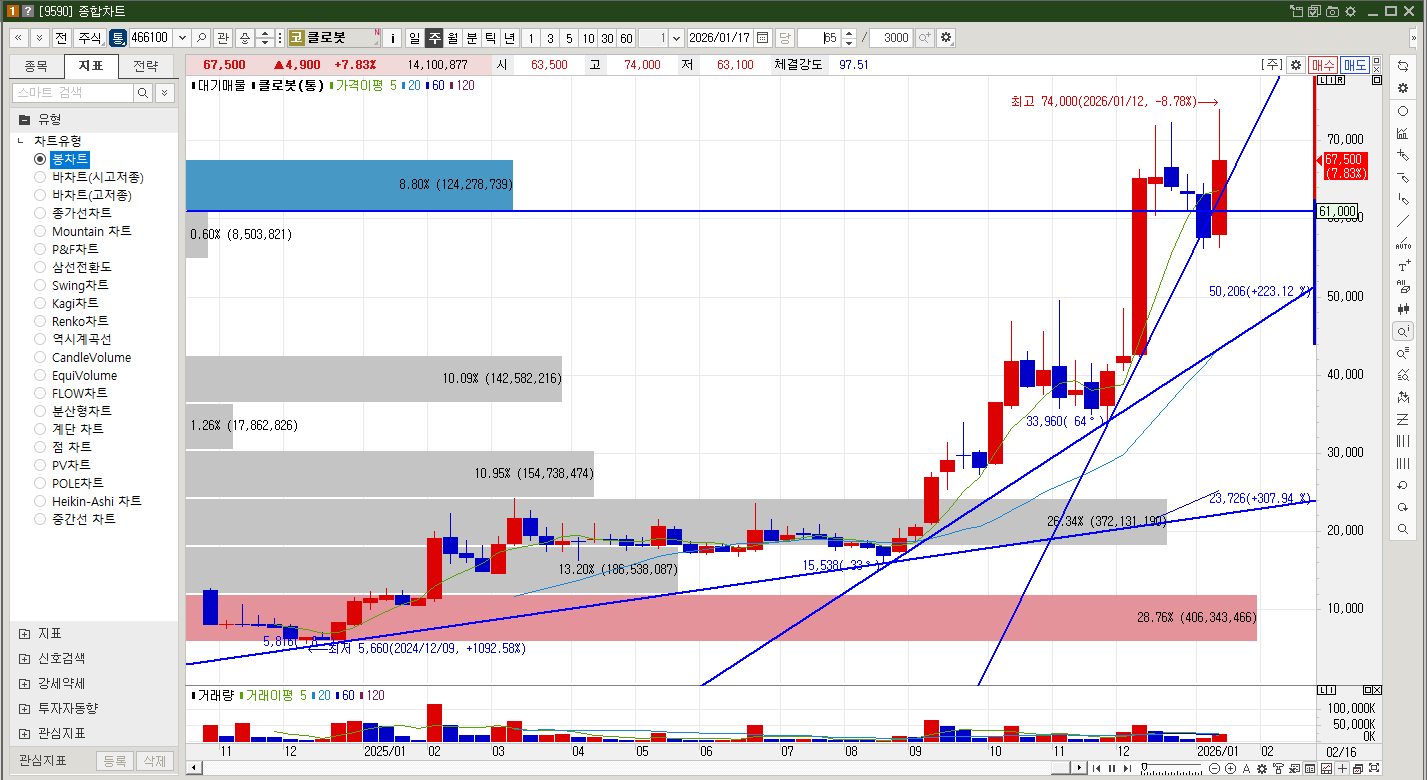The width and height of the screenshot is (1427, 780).
Task: Click the candlestick pattern tool icon
Action: tap(1403, 309)
